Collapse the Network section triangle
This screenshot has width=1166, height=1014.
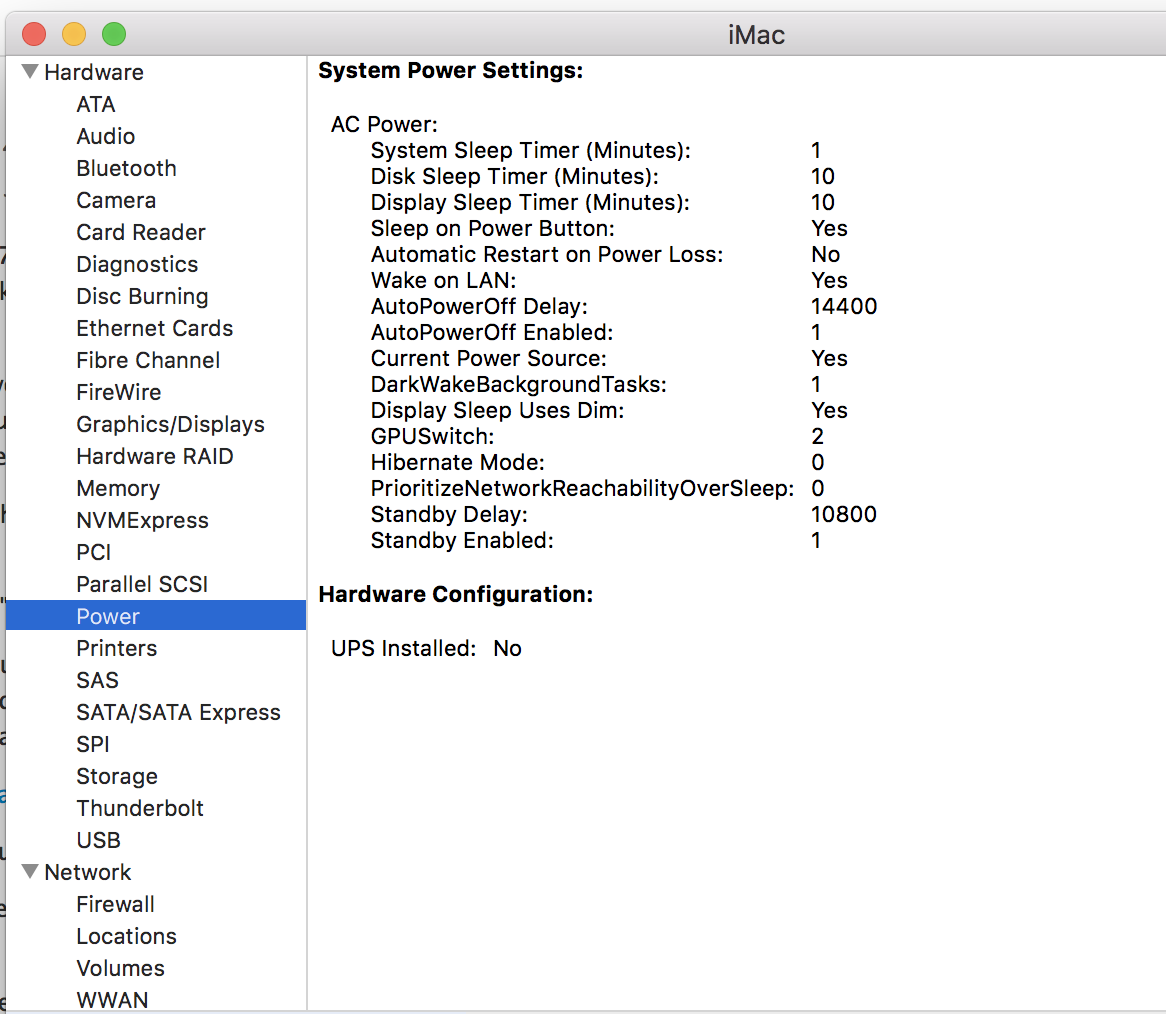[30, 871]
